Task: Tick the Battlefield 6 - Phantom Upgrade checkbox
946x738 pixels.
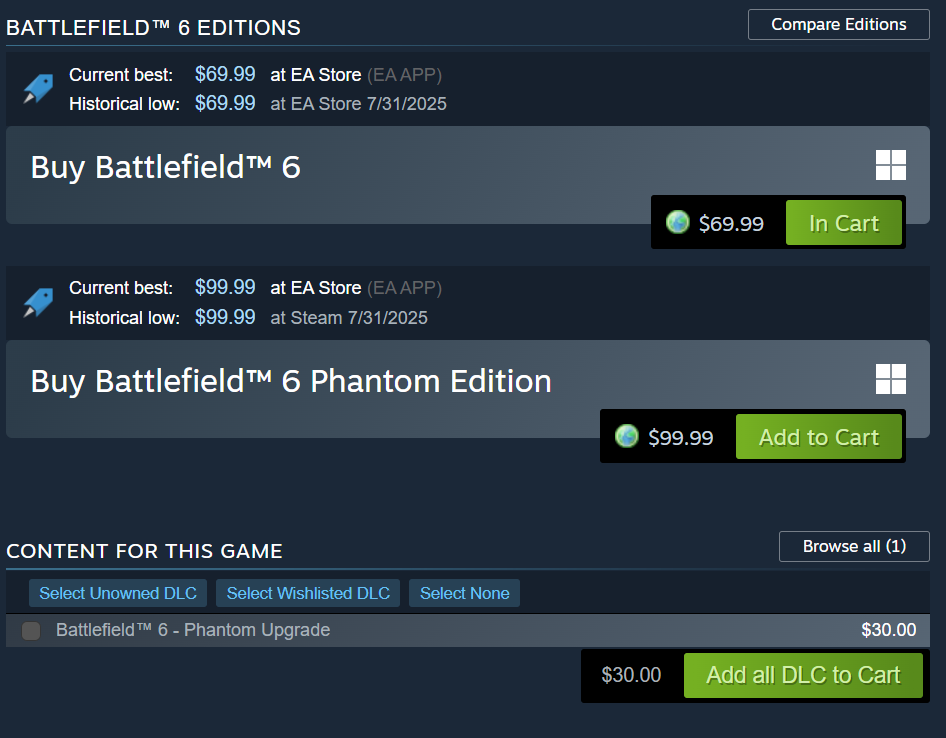Action: (x=31, y=630)
